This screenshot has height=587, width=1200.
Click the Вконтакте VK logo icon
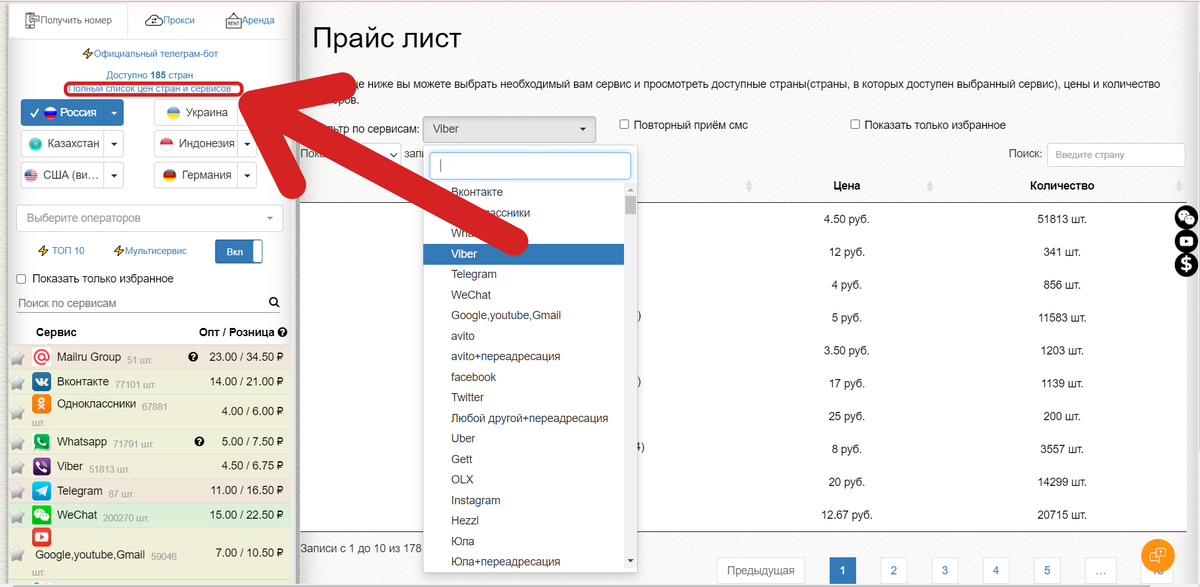[x=41, y=382]
